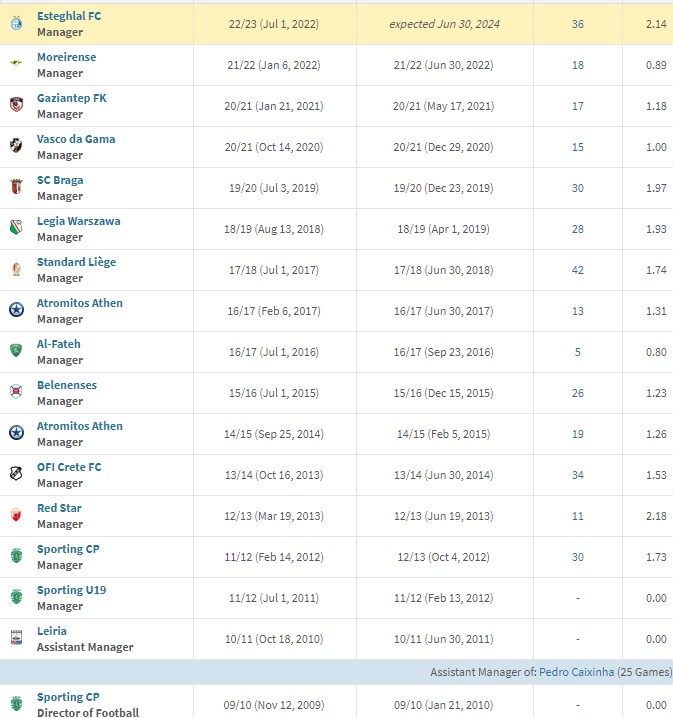This screenshot has height=718, width=673.
Task: Click the OFI Crete FC club crest
Action: 16,474
